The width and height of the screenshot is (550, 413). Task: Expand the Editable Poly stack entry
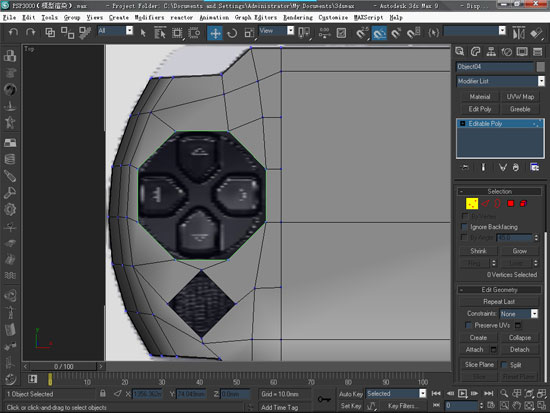tap(463, 124)
